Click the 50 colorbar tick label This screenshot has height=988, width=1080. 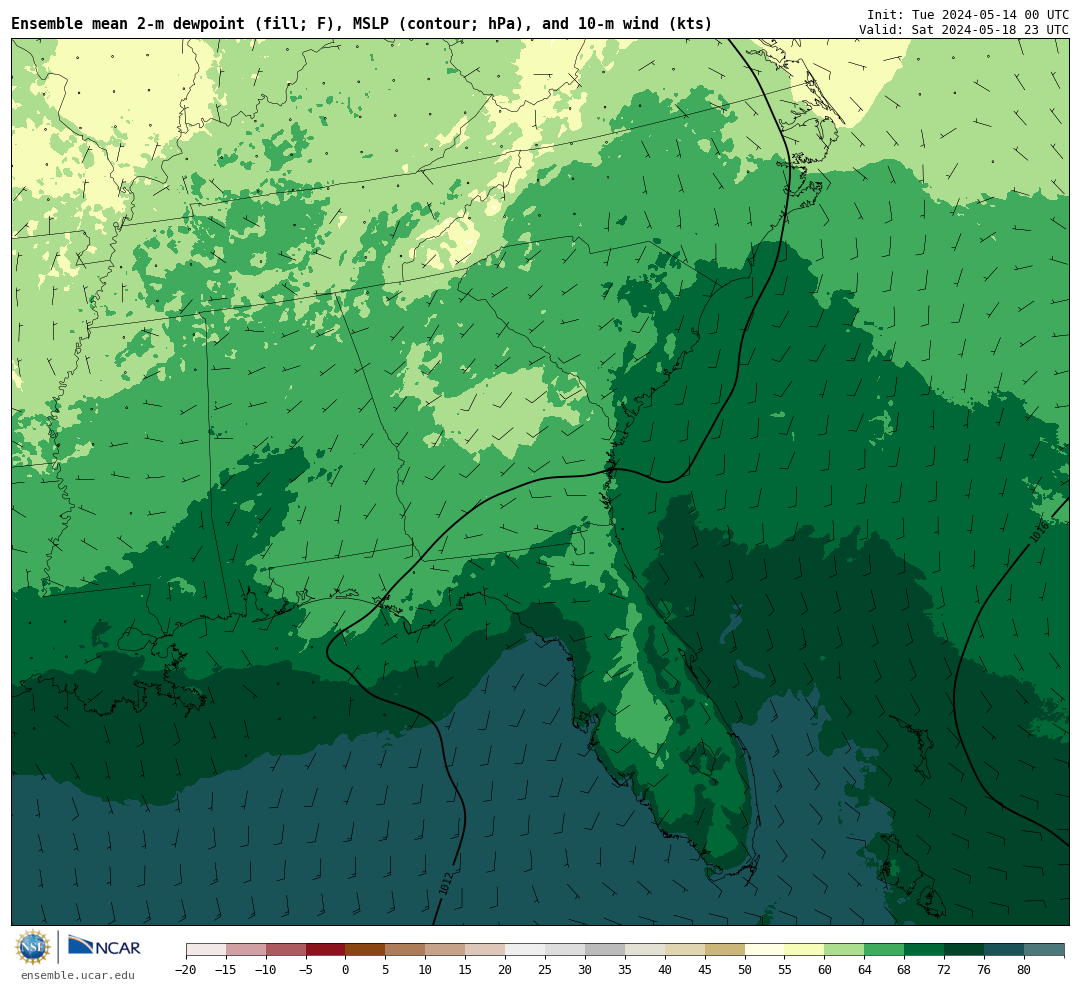coord(745,969)
